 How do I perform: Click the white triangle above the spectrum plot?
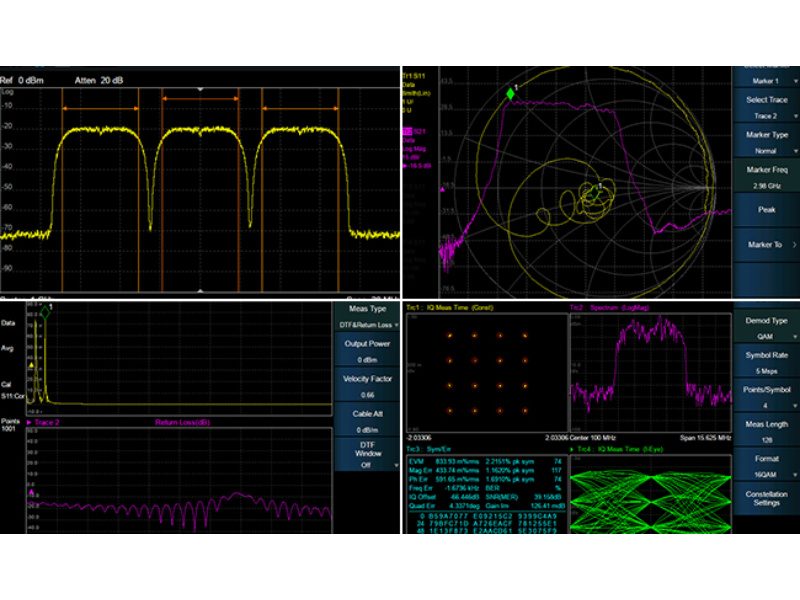[201, 90]
